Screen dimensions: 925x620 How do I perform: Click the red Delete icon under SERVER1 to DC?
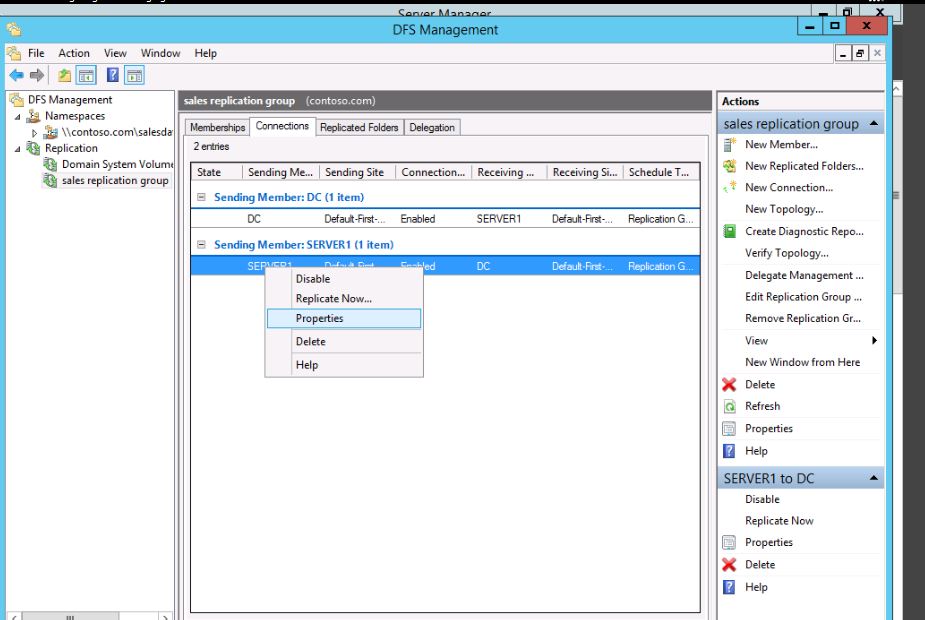point(730,565)
